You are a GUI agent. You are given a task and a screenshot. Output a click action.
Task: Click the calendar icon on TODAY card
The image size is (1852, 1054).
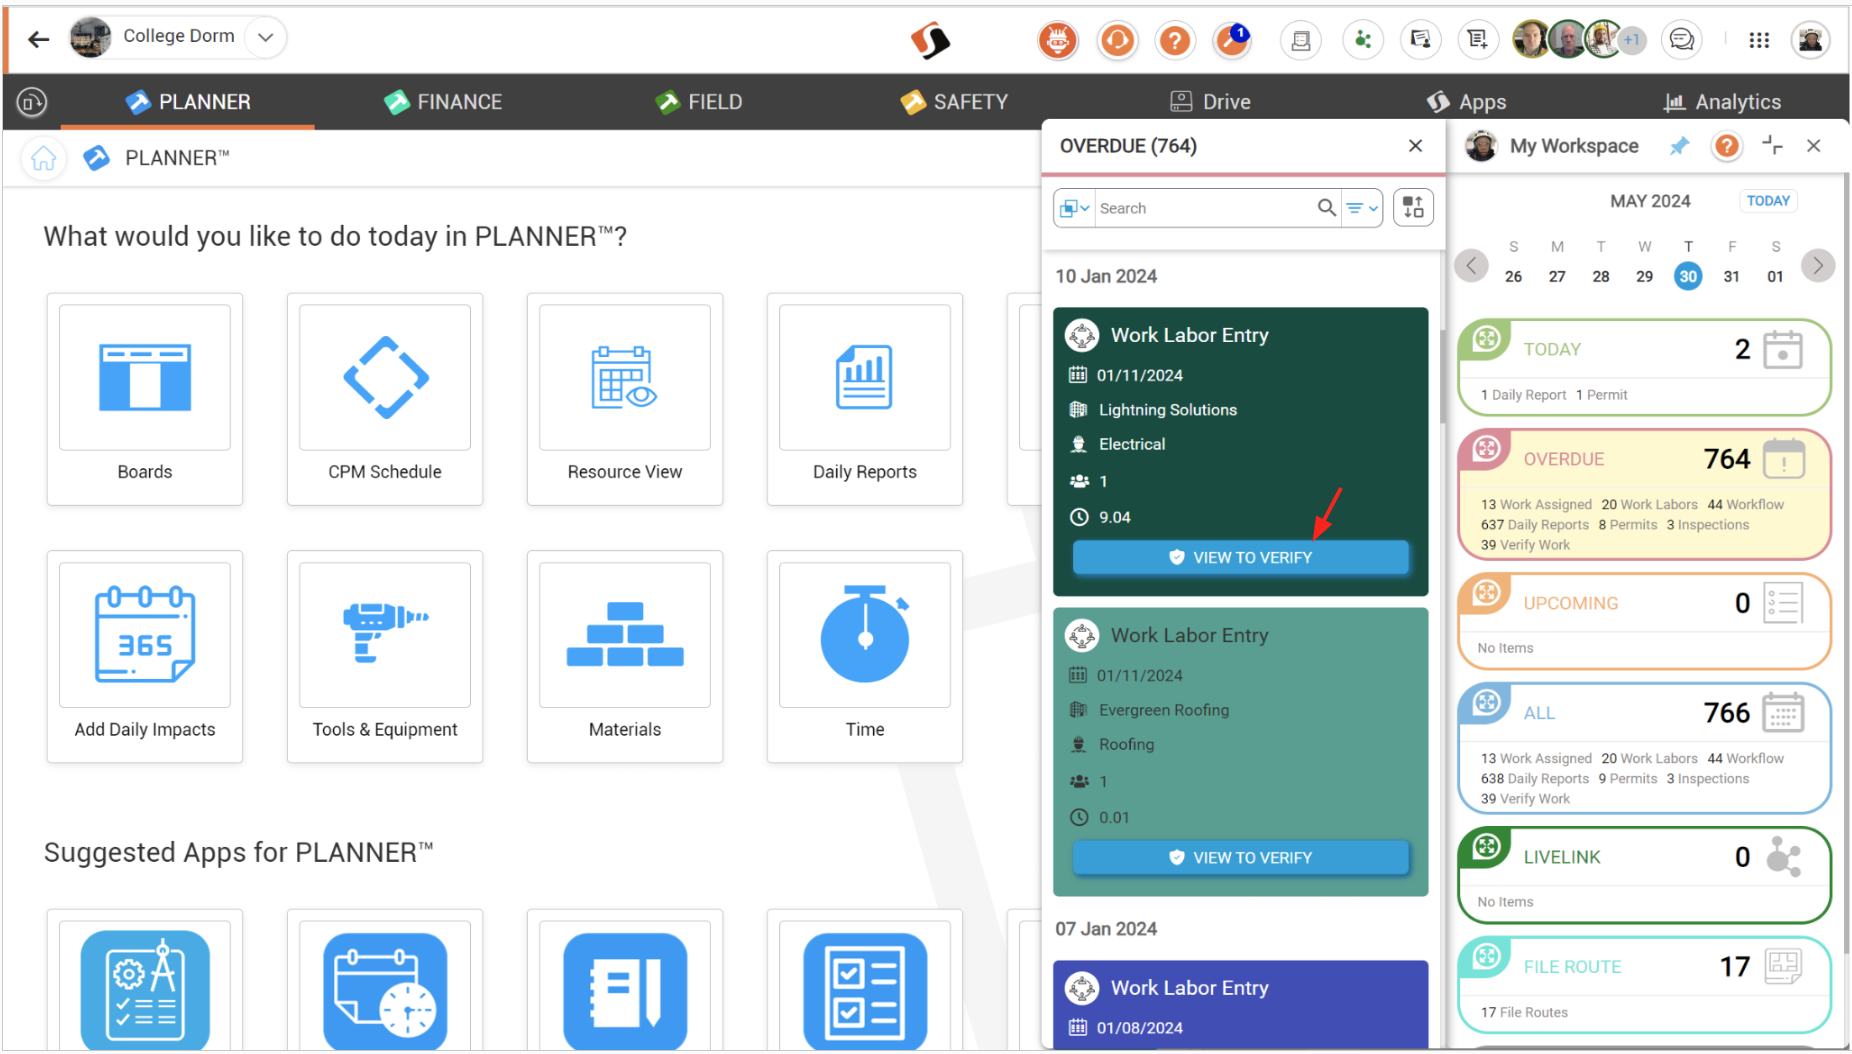(x=1782, y=350)
